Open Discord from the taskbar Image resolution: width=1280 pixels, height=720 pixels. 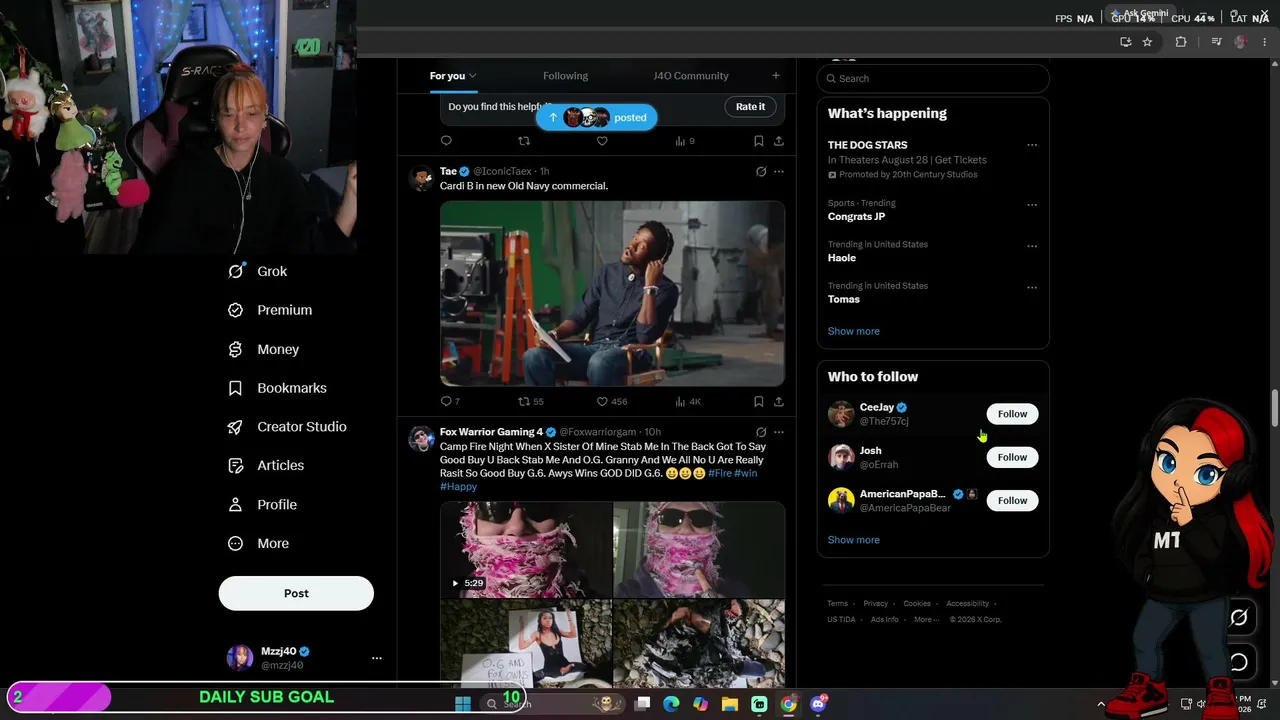pyautogui.click(x=818, y=704)
